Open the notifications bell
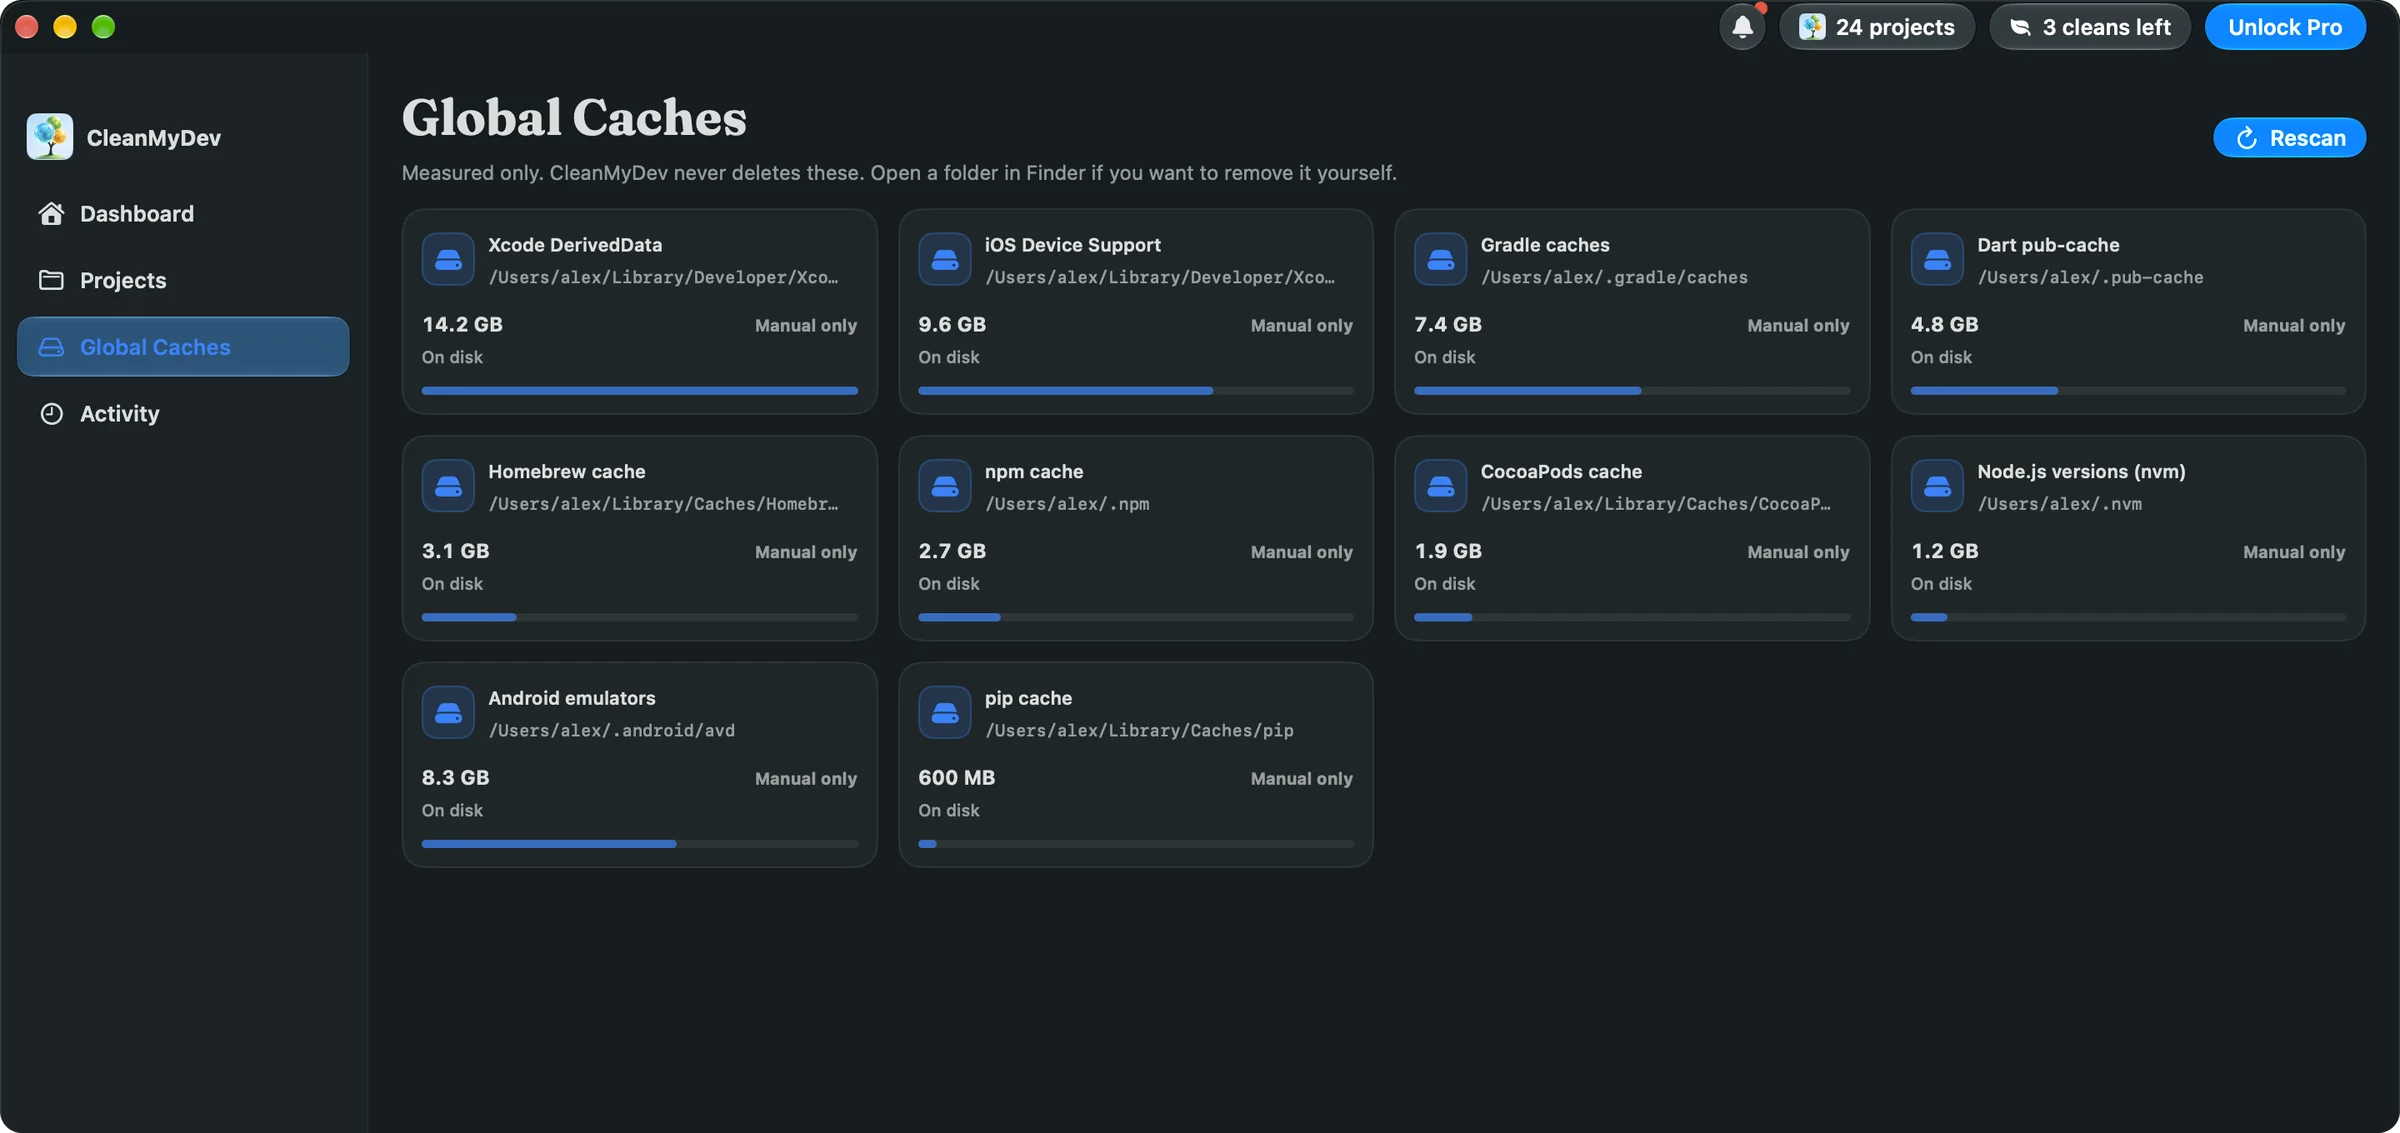Viewport: 2400px width, 1133px height. click(1742, 27)
